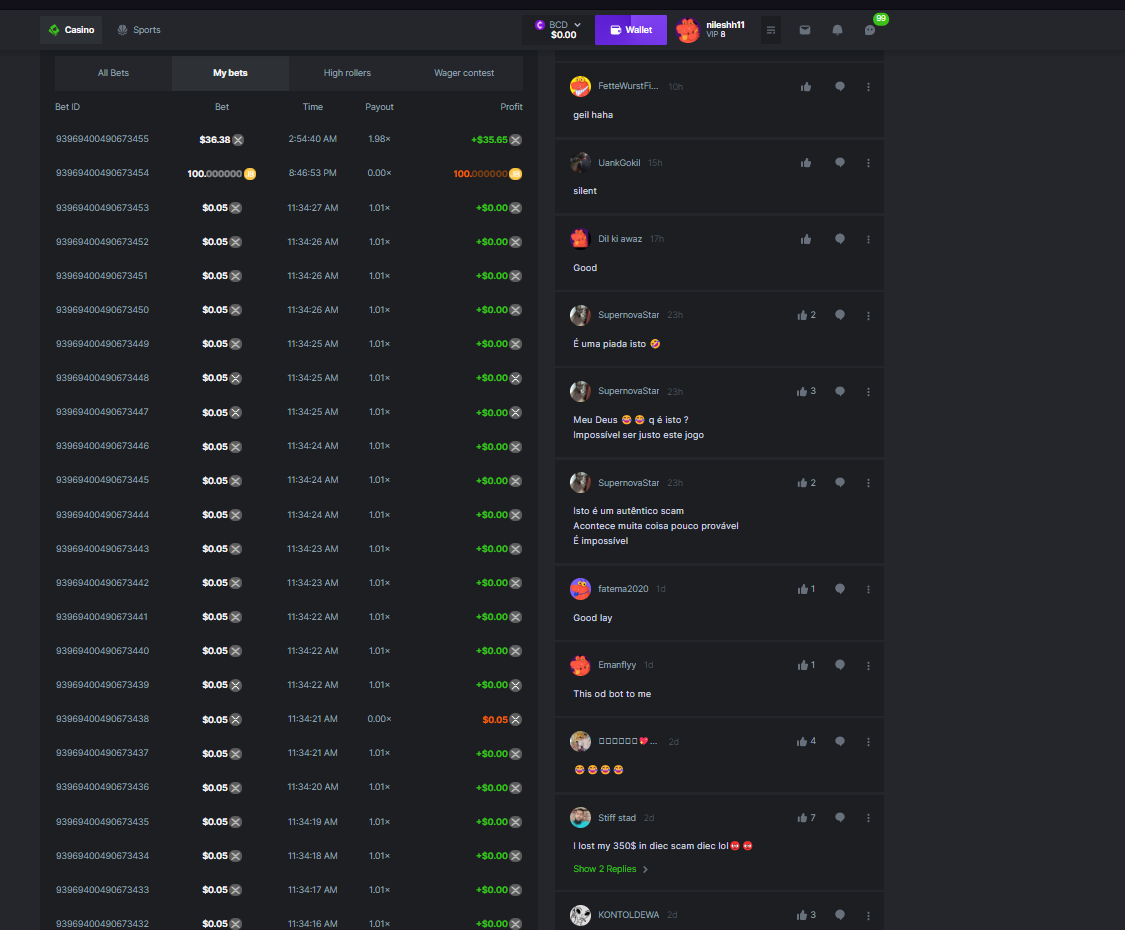Open chat icon with 99 badge

click(x=870, y=30)
